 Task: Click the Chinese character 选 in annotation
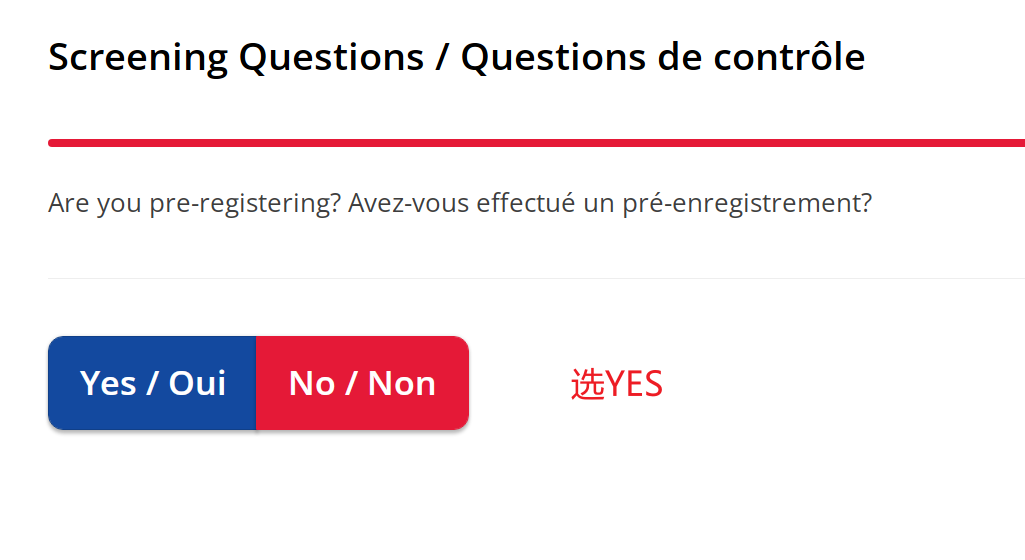(588, 384)
